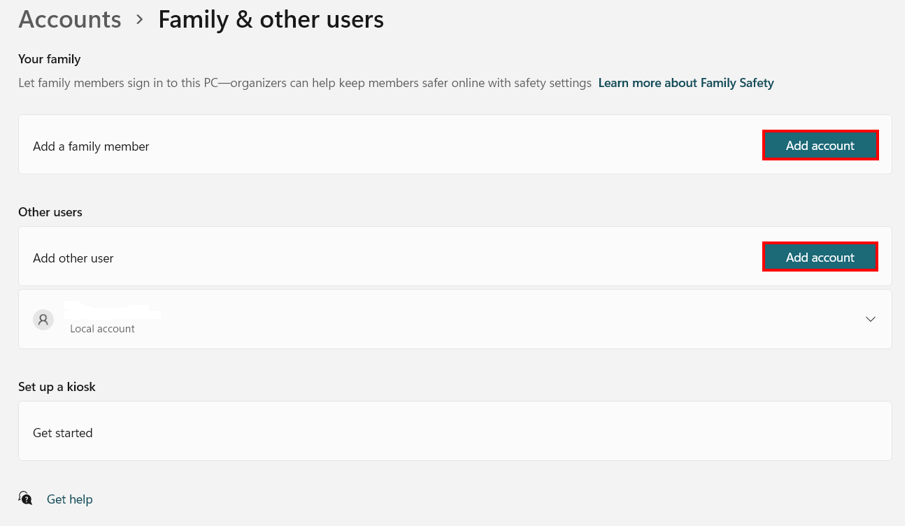
Task: Click empty space in the kiosk card
Action: click(x=491, y=431)
